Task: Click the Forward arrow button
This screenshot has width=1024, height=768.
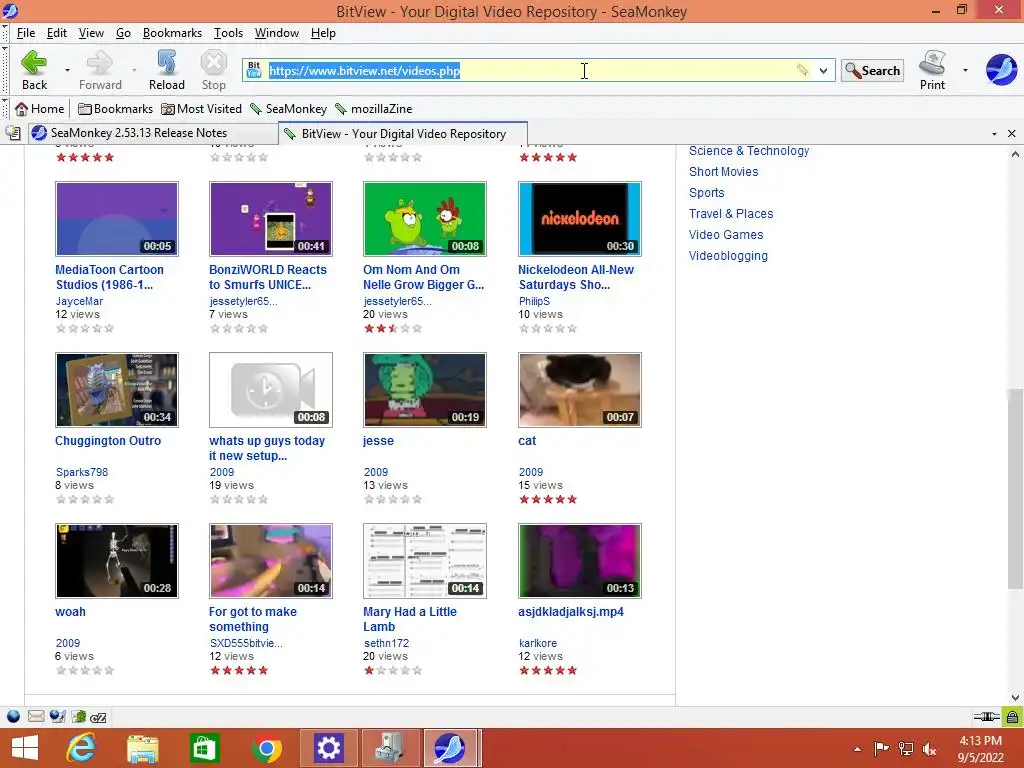Action: [x=100, y=69]
